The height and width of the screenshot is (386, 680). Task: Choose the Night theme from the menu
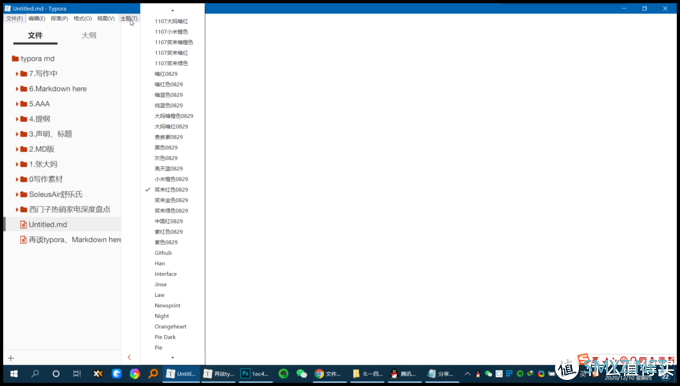[x=162, y=316]
